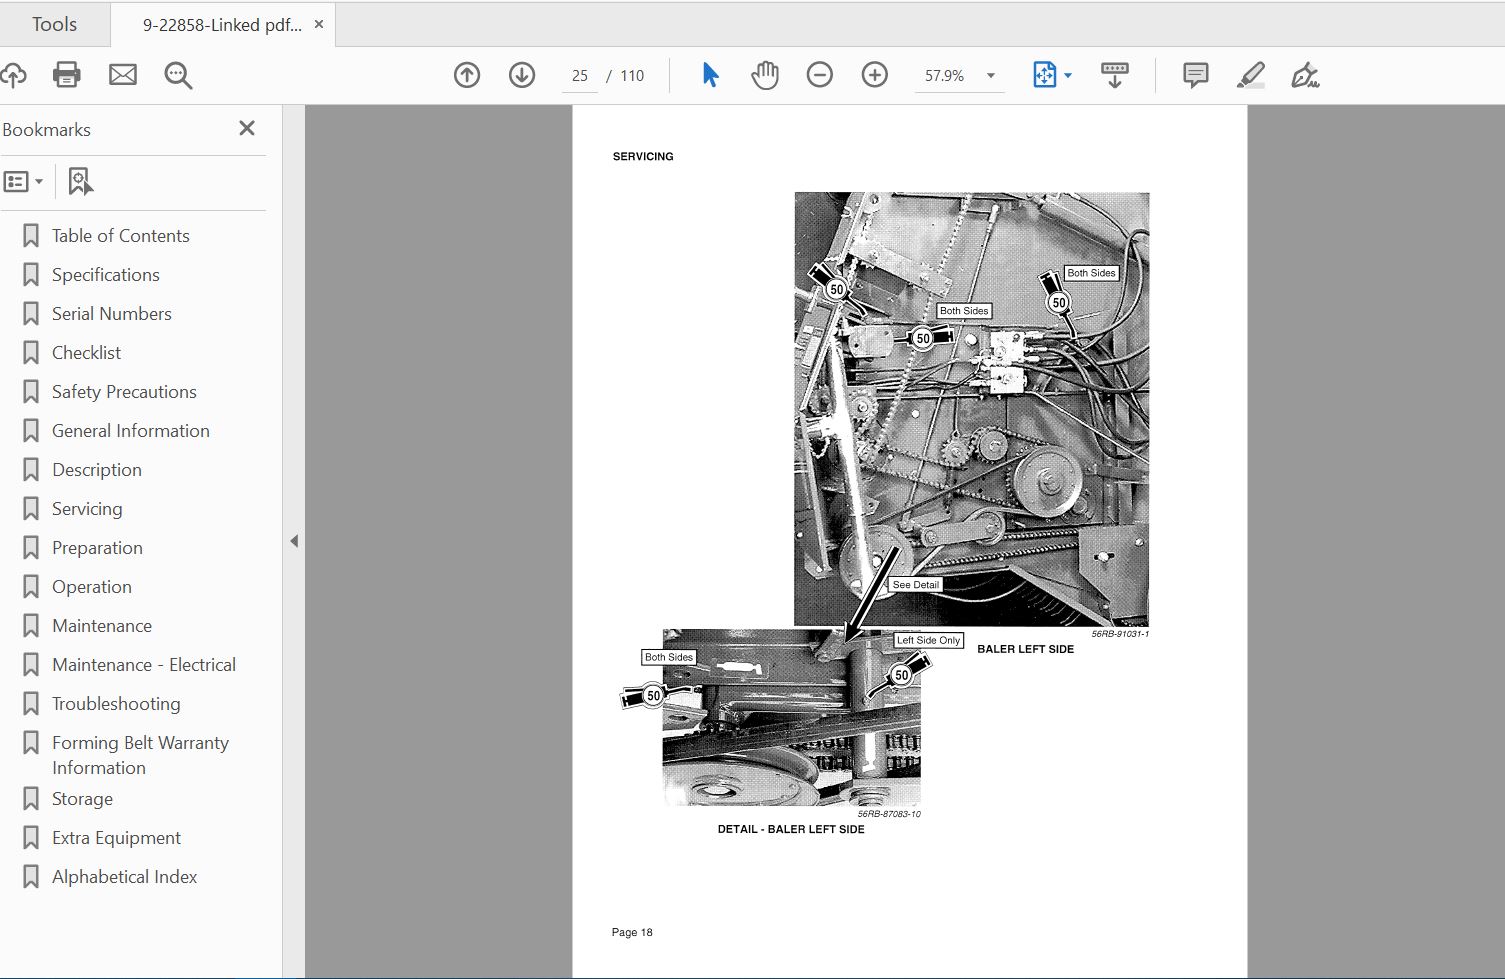The height and width of the screenshot is (979, 1505).
Task: Choose the arrow Selection tool
Action: coord(710,75)
